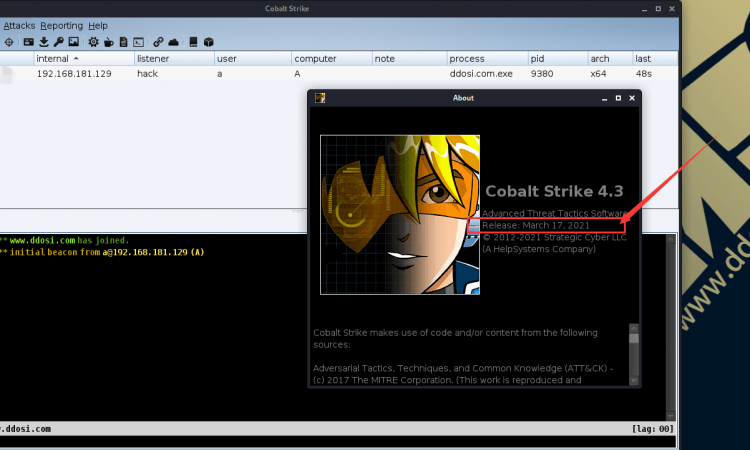Select beacon row IP 192.168.181.129

[74, 74]
